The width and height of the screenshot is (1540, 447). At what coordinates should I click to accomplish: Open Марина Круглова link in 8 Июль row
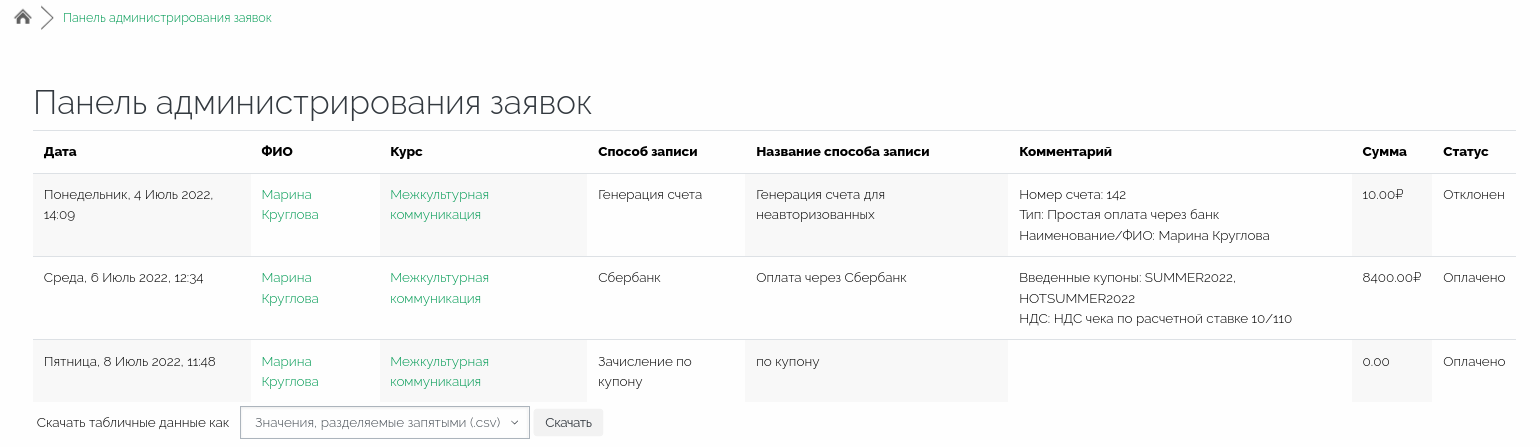coord(289,371)
